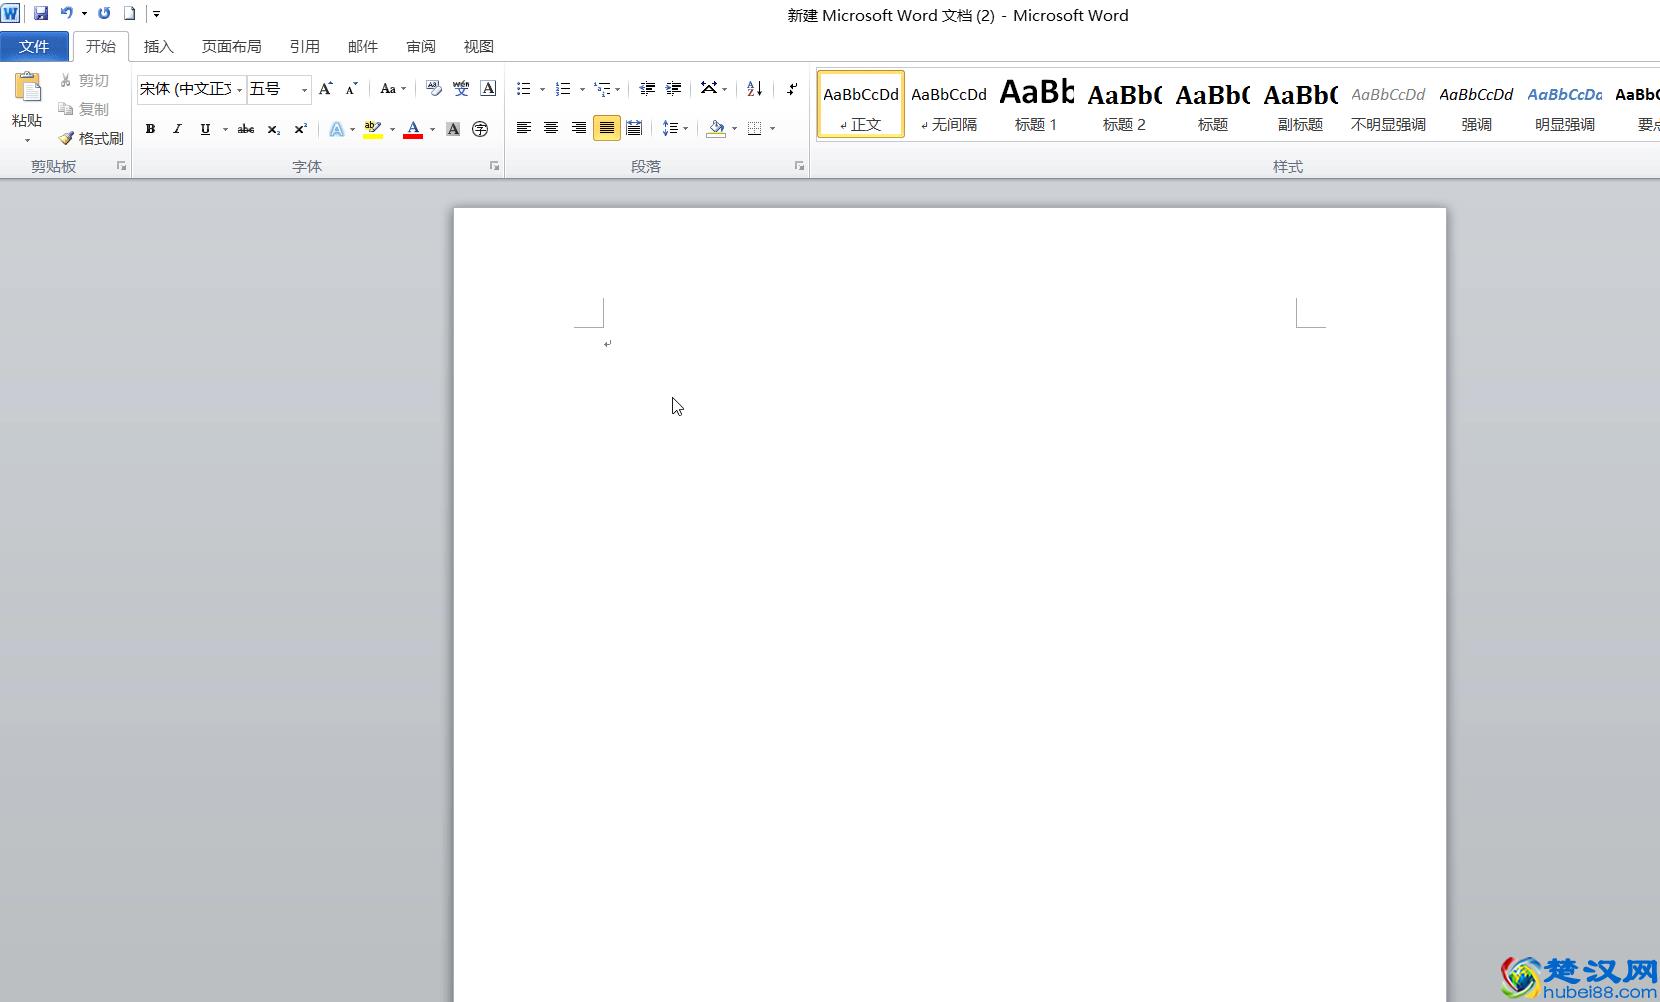Expand the line spacing dropdown

coord(685,129)
